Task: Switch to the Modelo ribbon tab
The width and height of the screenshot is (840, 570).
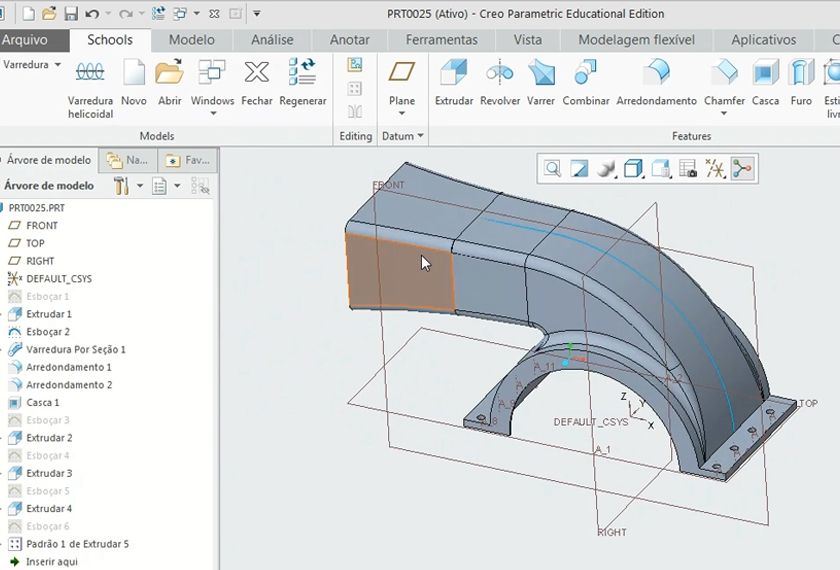Action: tap(191, 40)
